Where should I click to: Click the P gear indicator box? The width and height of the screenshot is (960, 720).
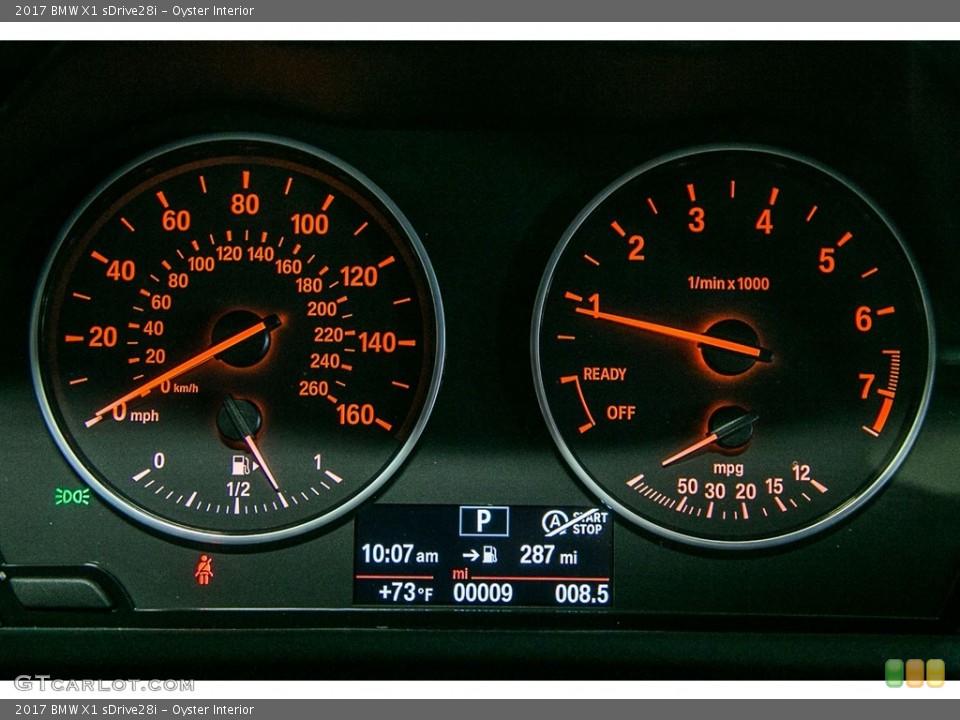pos(484,521)
